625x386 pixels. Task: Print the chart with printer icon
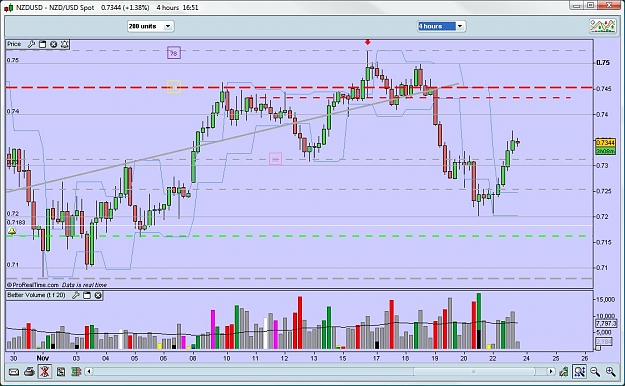coord(29,372)
